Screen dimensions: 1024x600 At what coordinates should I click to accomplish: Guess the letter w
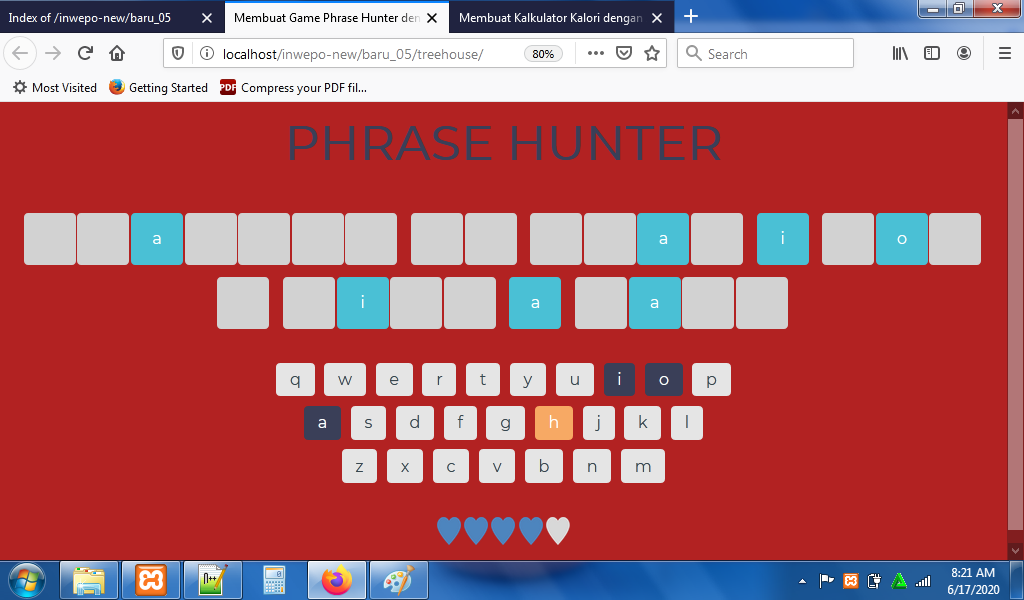[x=345, y=379]
